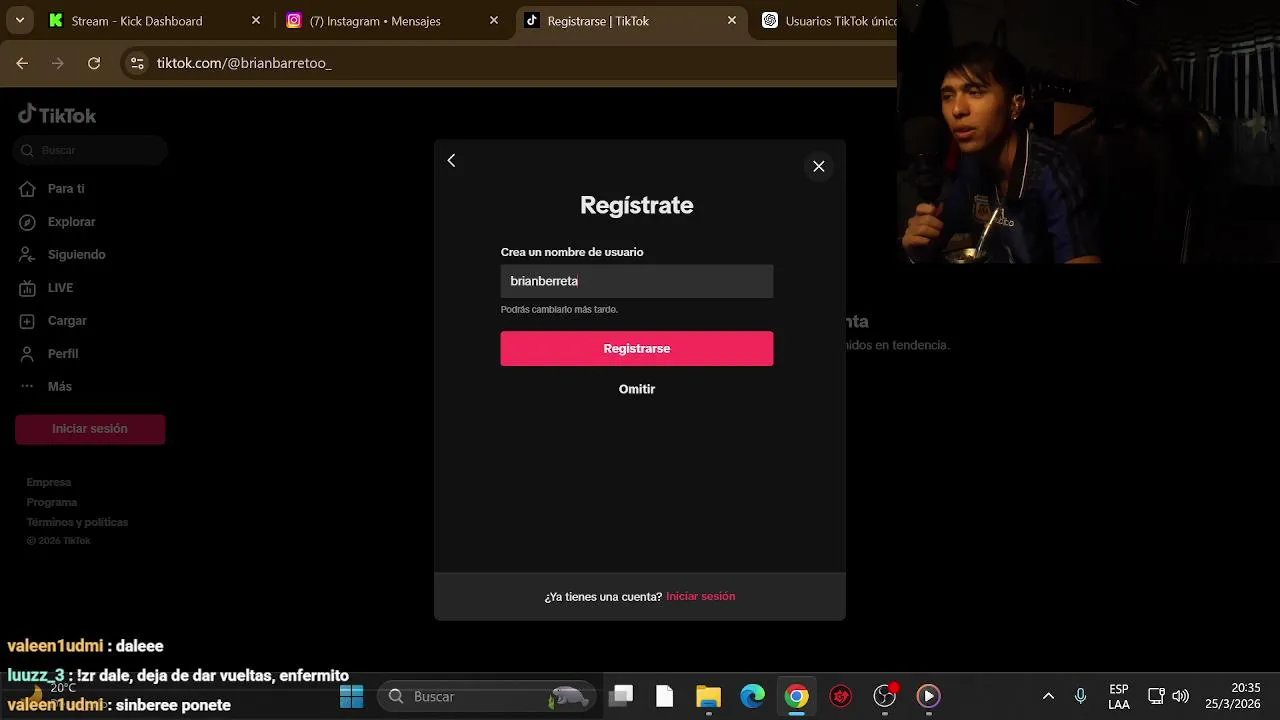Image resolution: width=1280 pixels, height=720 pixels.
Task: Click the Empresa footer link
Action: click(x=49, y=482)
